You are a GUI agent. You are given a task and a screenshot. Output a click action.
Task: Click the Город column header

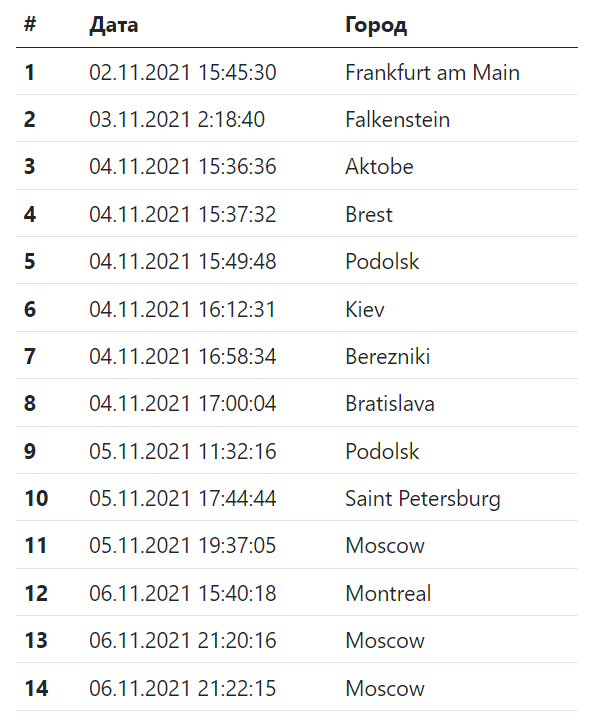click(x=376, y=25)
